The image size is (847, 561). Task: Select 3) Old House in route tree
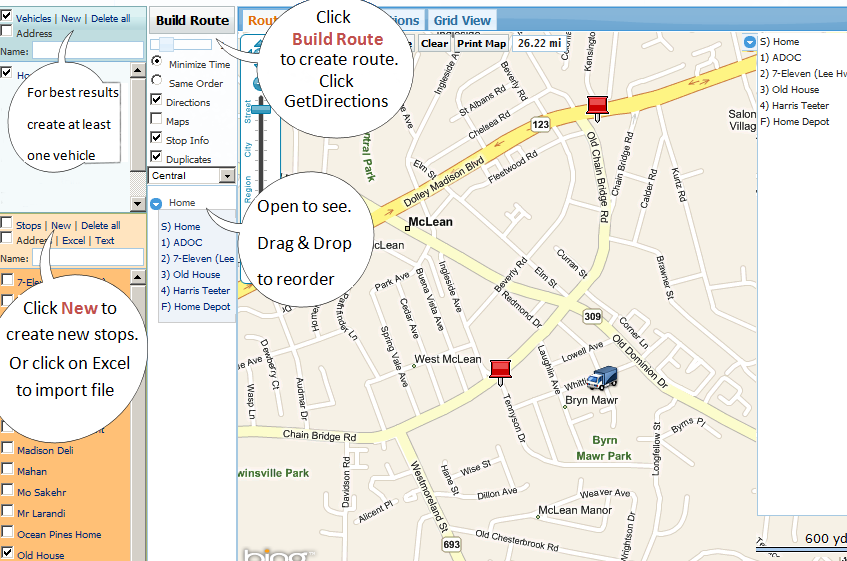point(190,275)
